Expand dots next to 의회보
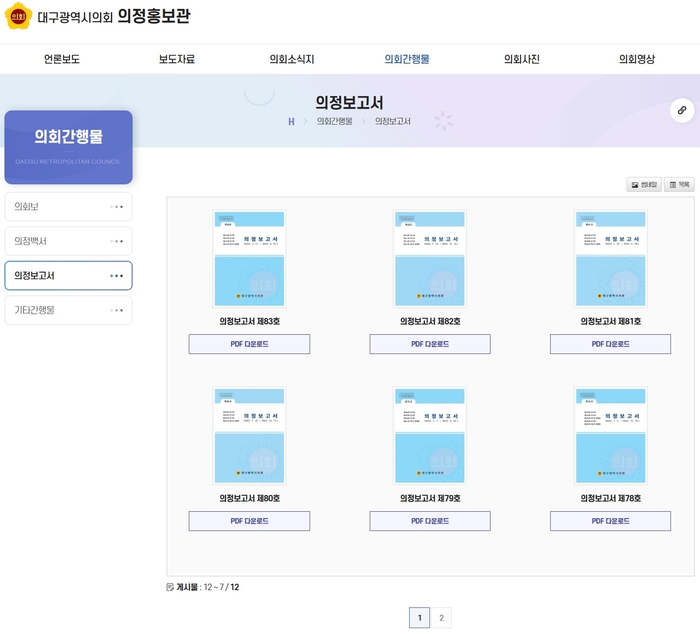700x634 pixels. click(x=117, y=207)
